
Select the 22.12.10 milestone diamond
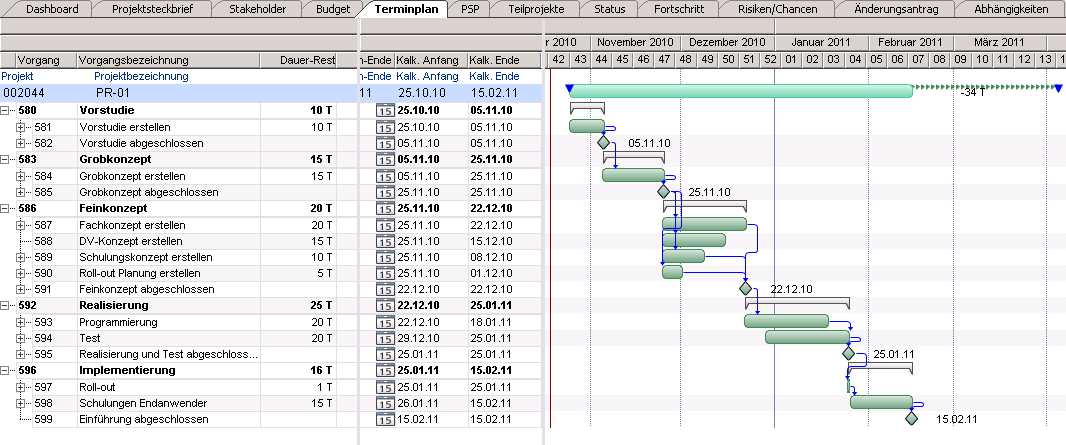pyautogui.click(x=746, y=289)
